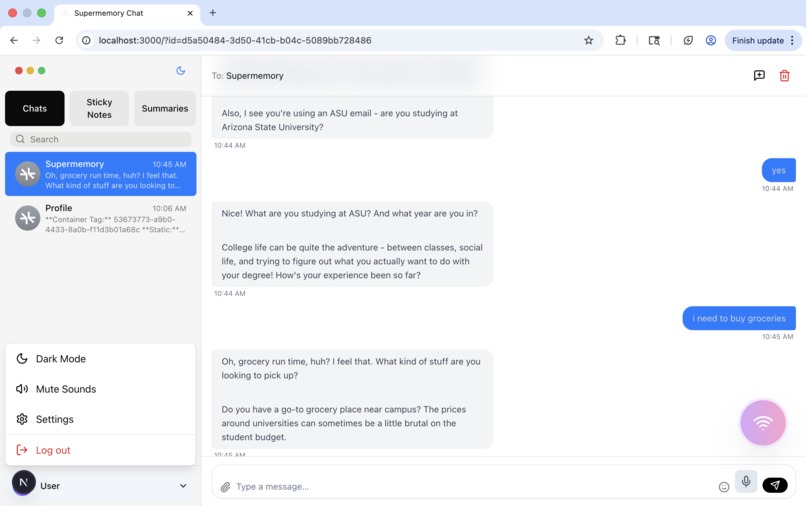This screenshot has height=506, width=806.
Task: Open a new browser tab with plus
Action: (x=213, y=13)
